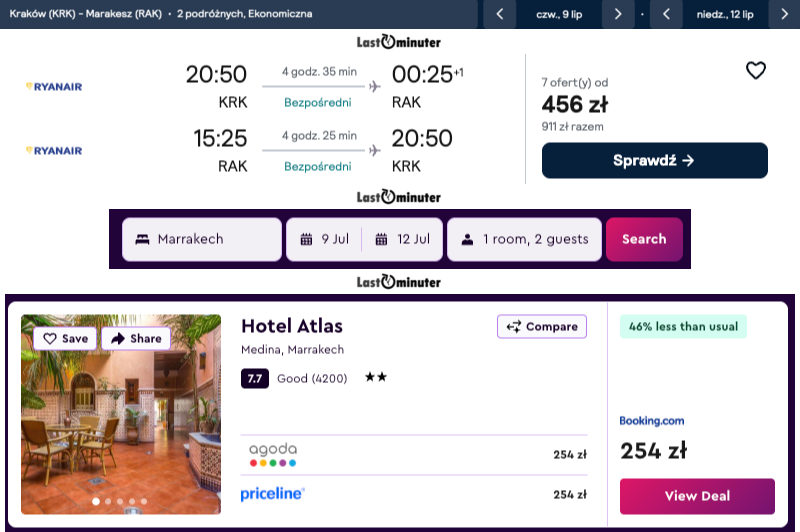Viewport: 800px width, 532px height.
Task: Click View Deal for Booking.com
Action: tap(697, 496)
